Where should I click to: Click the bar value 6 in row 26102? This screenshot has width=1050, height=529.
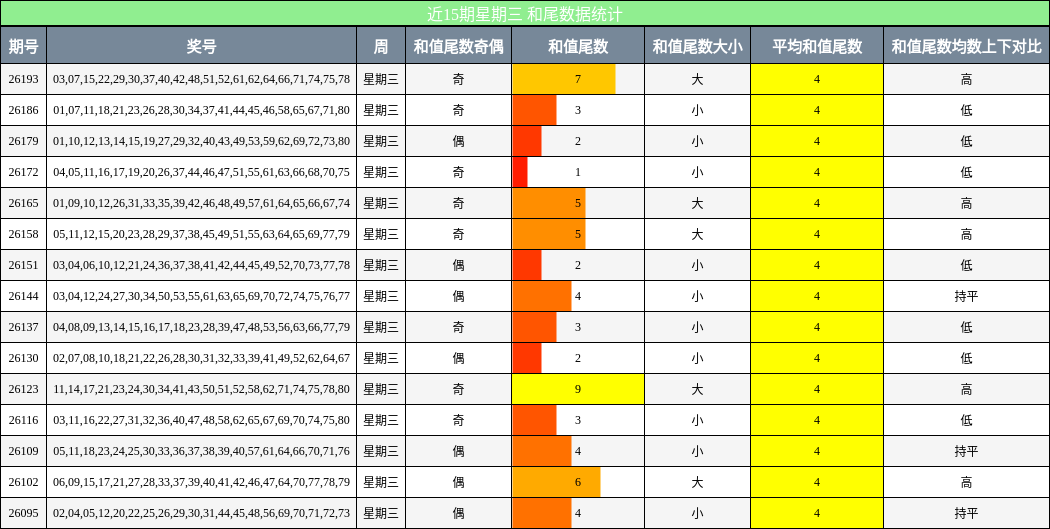[578, 482]
